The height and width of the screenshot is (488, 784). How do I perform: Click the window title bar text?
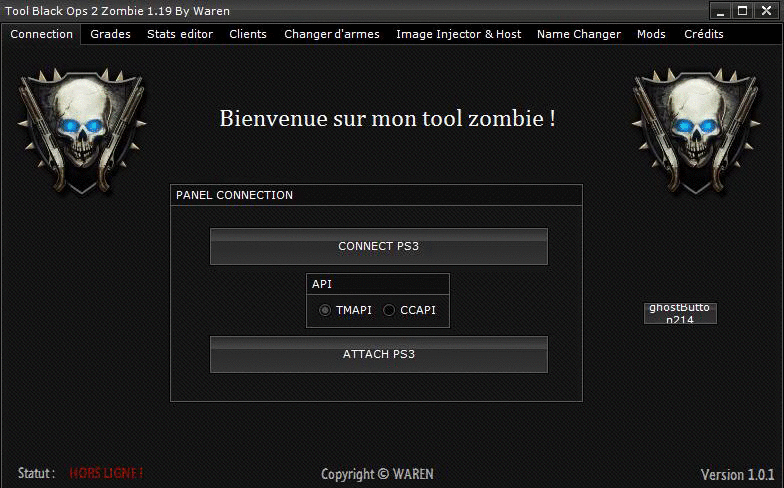point(118,11)
